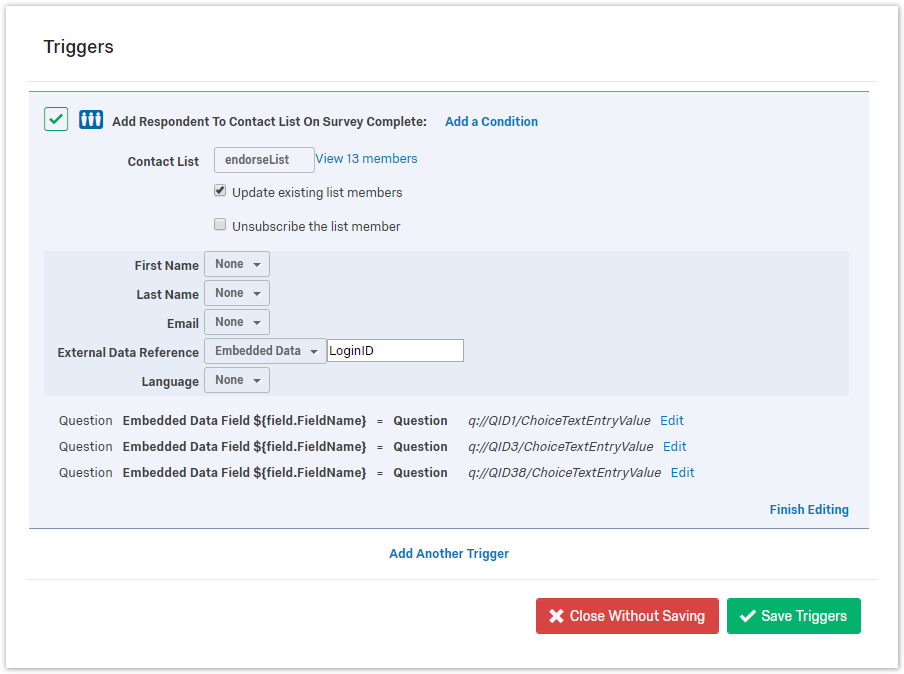The image size is (904, 674).
Task: Click Add Another Trigger link
Action: click(x=449, y=554)
